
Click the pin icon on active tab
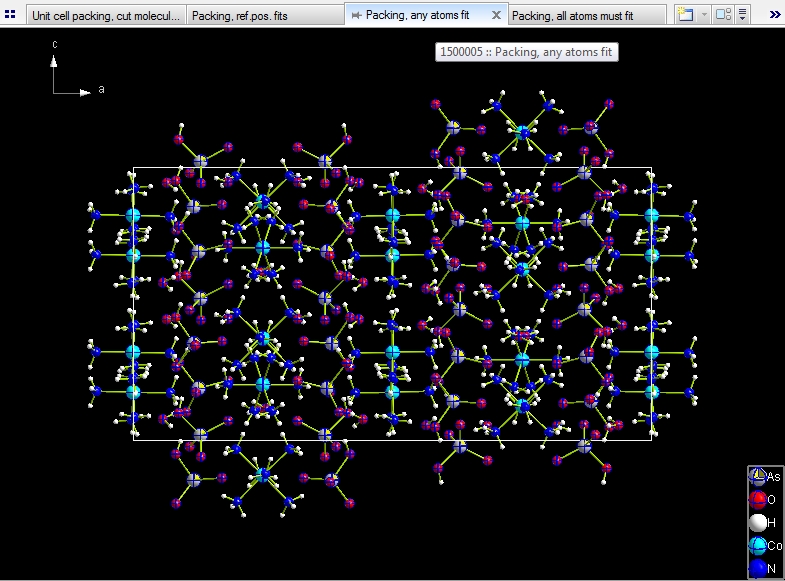pyautogui.click(x=356, y=16)
